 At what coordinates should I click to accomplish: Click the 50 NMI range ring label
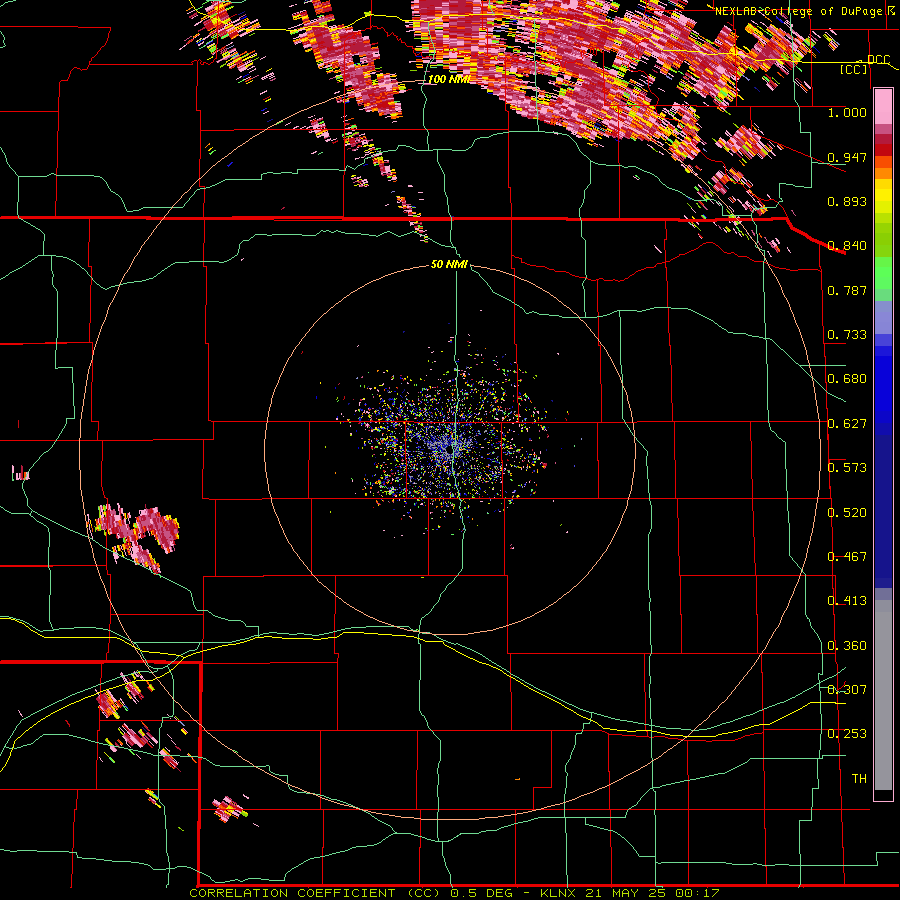pos(449,264)
